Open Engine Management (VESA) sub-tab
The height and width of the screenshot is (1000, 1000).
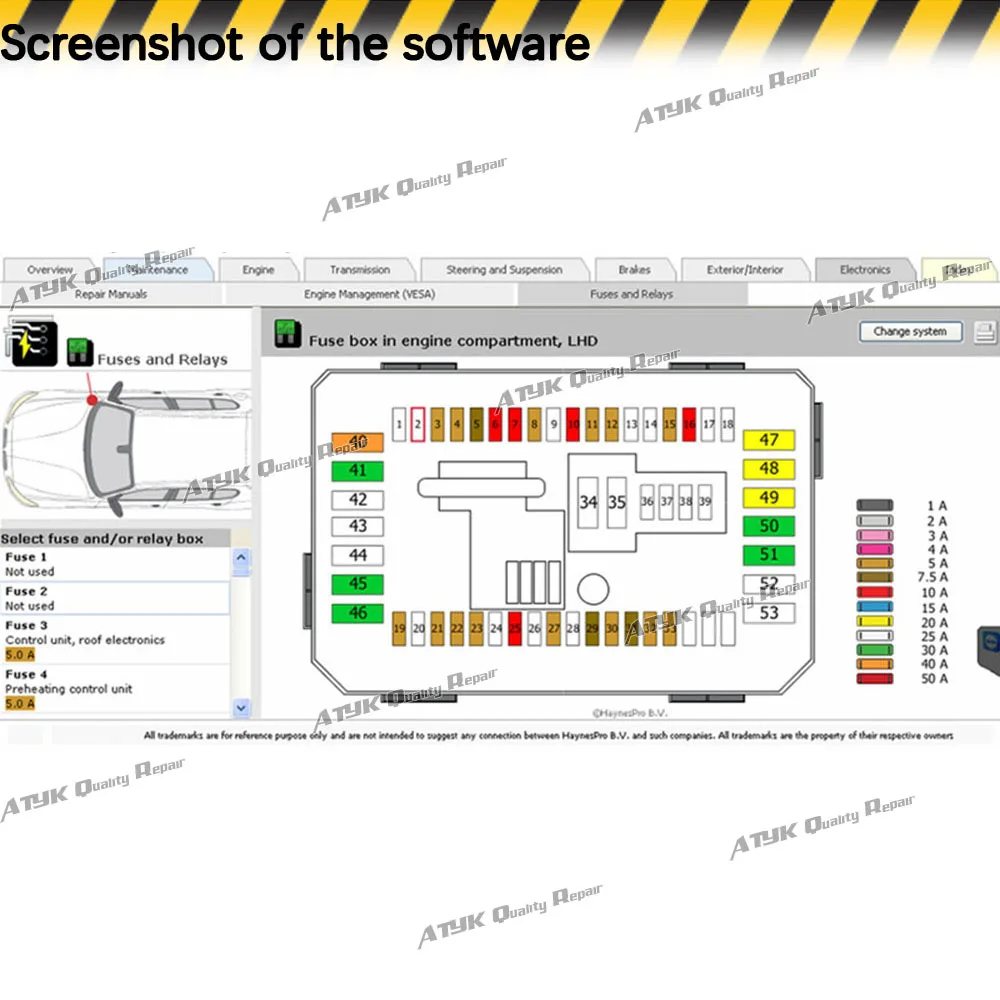pos(369,294)
